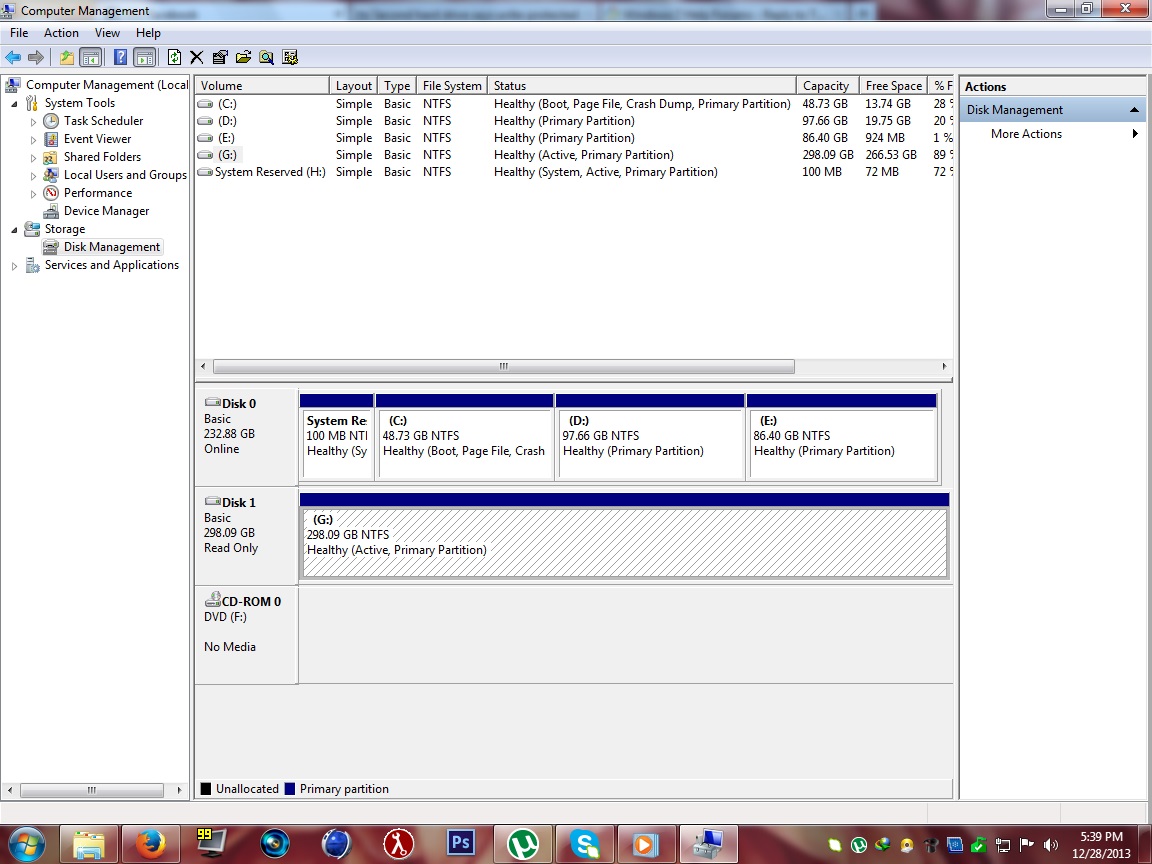
Task: Expand the More Actions submenu arrow
Action: click(1135, 134)
